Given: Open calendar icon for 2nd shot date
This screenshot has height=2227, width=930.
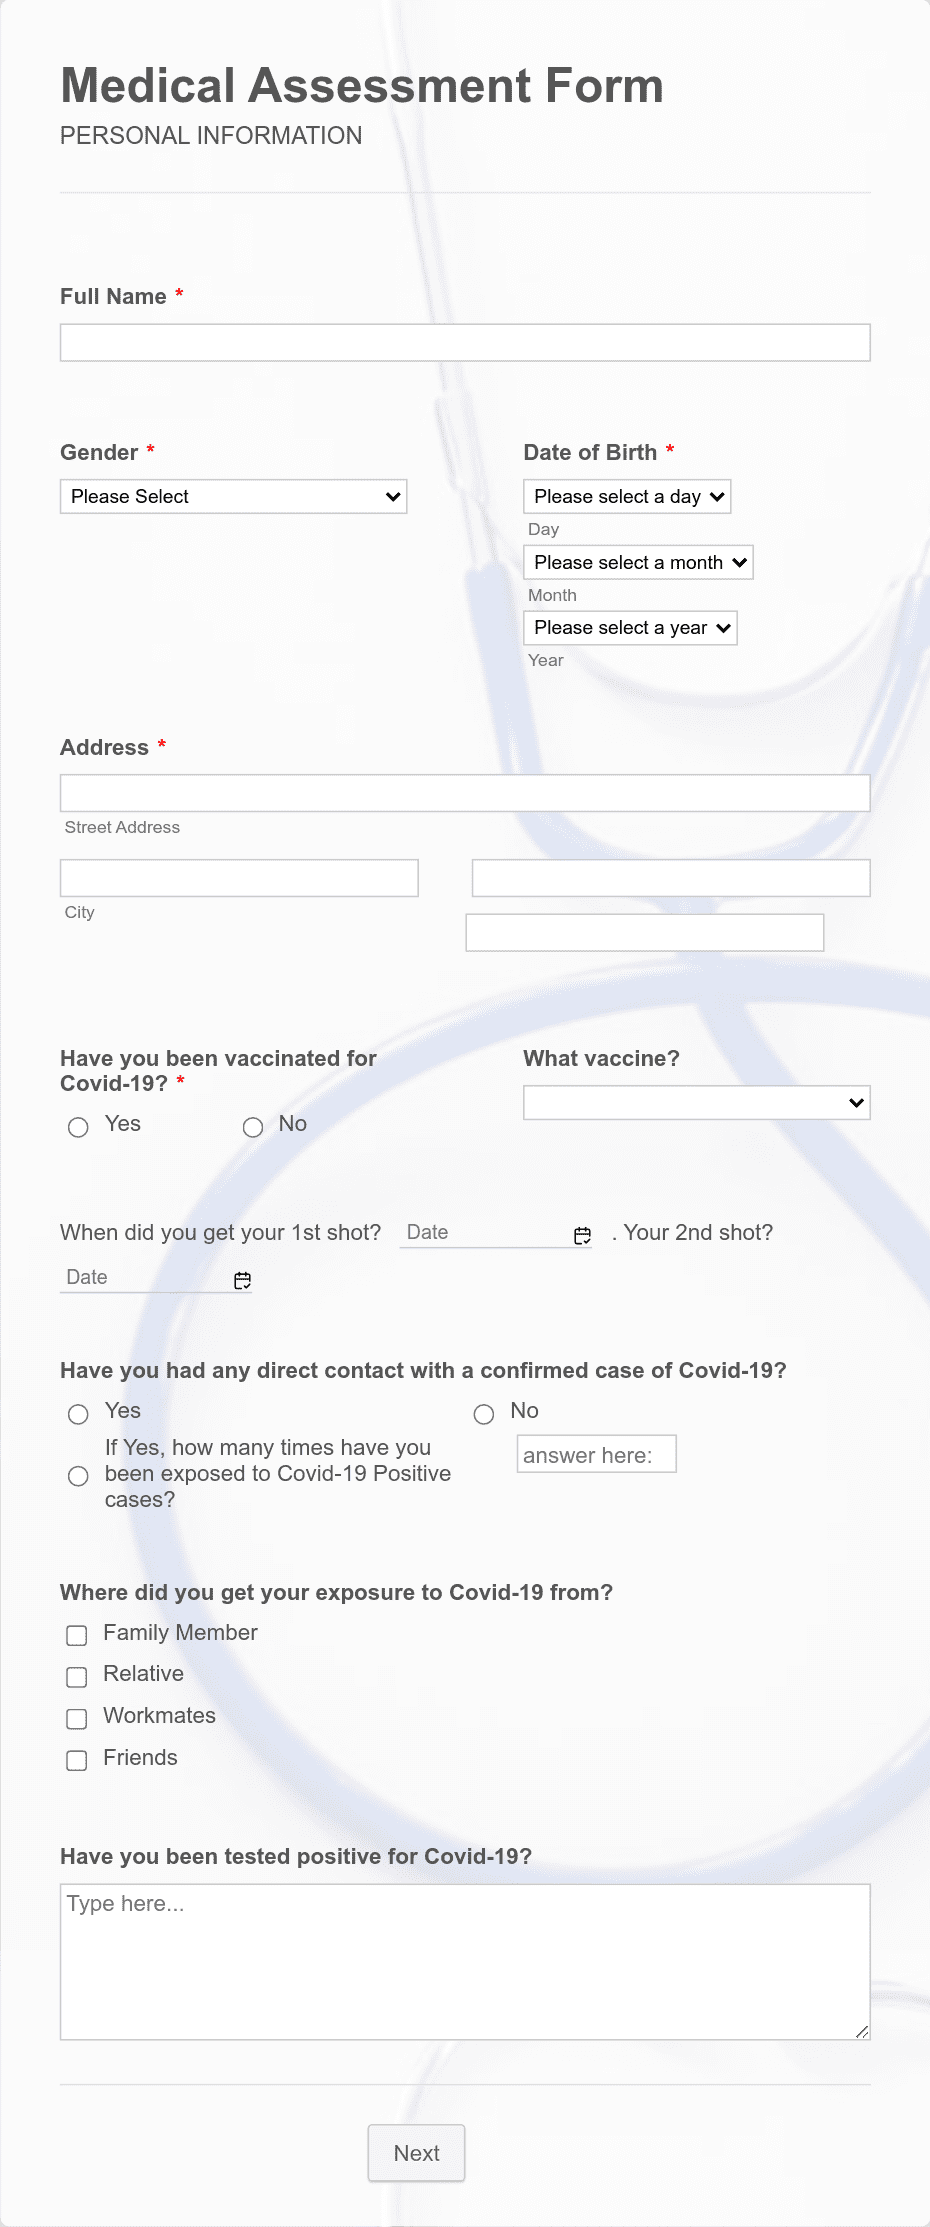Looking at the screenshot, I should (242, 1281).
